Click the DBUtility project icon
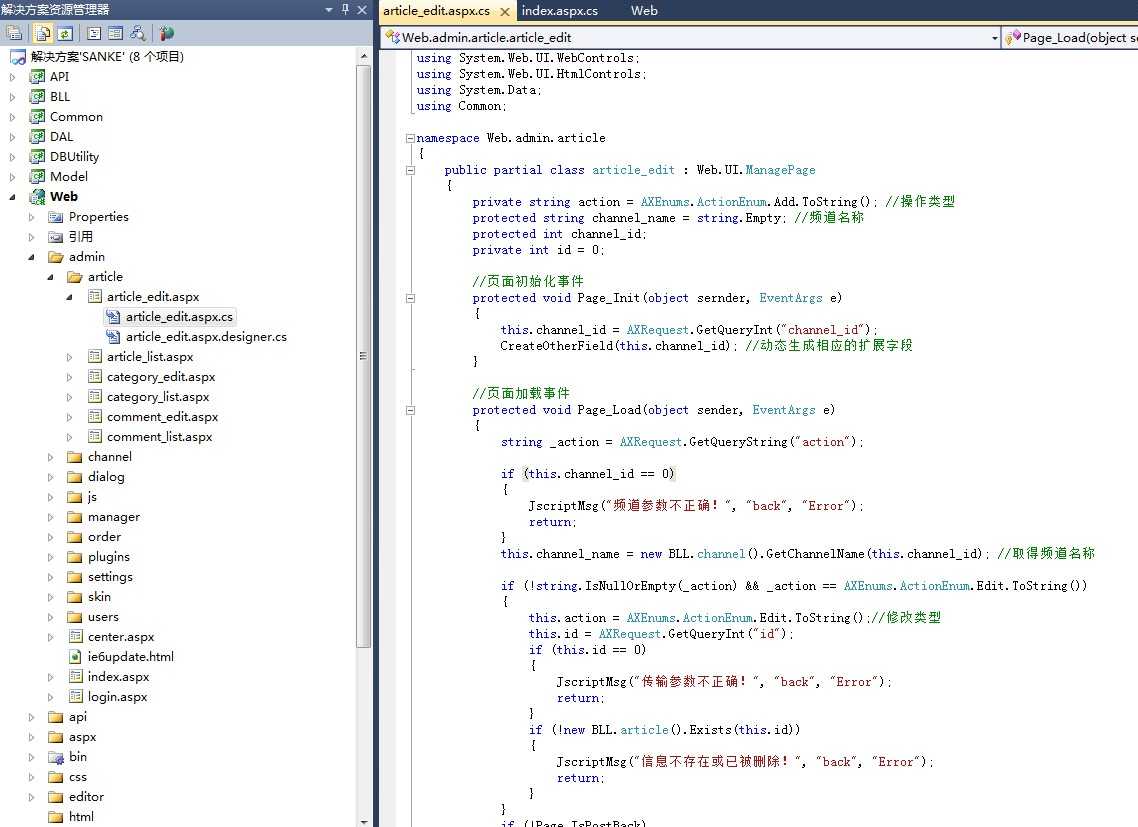 click(x=37, y=156)
